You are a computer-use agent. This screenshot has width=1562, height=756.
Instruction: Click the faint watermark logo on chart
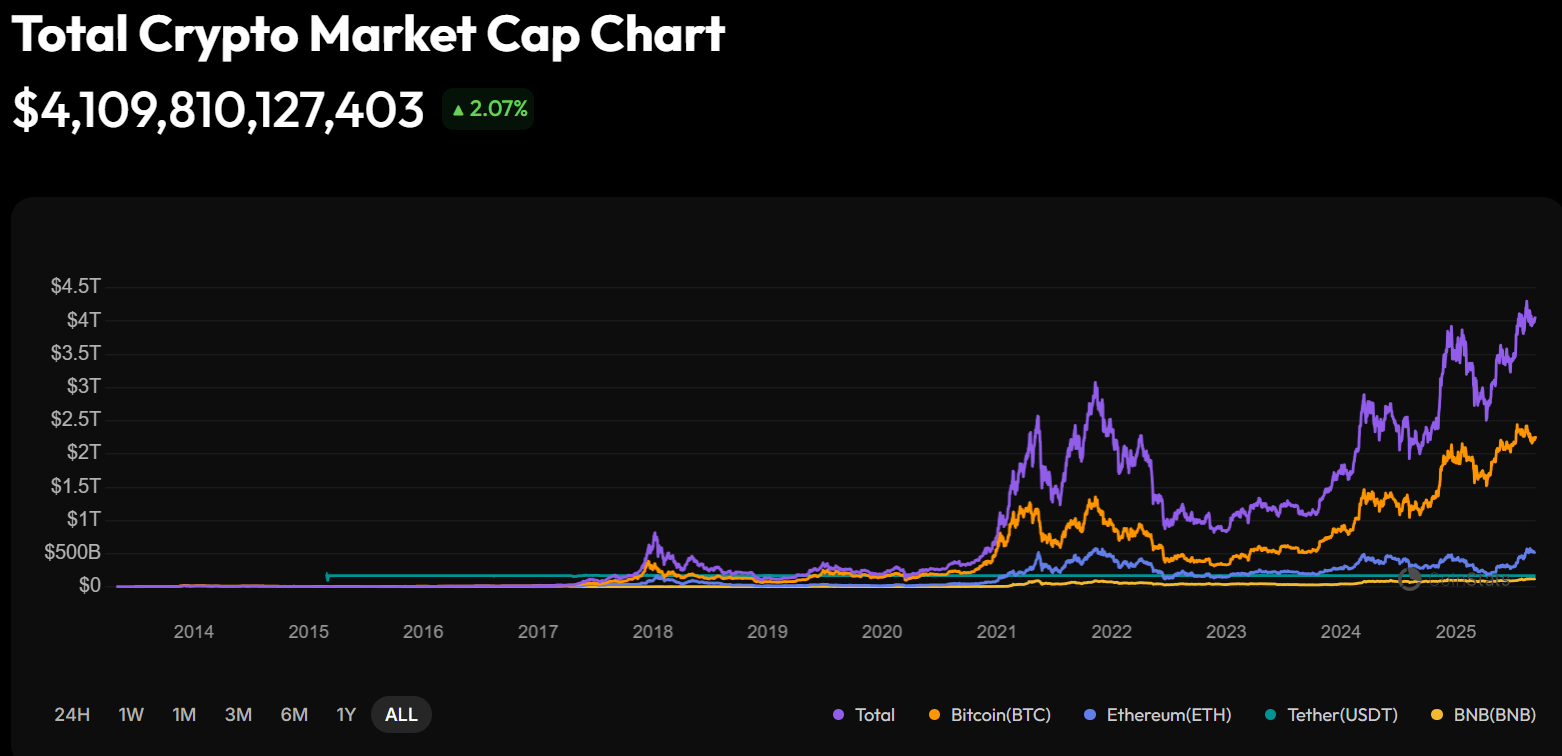(1410, 578)
